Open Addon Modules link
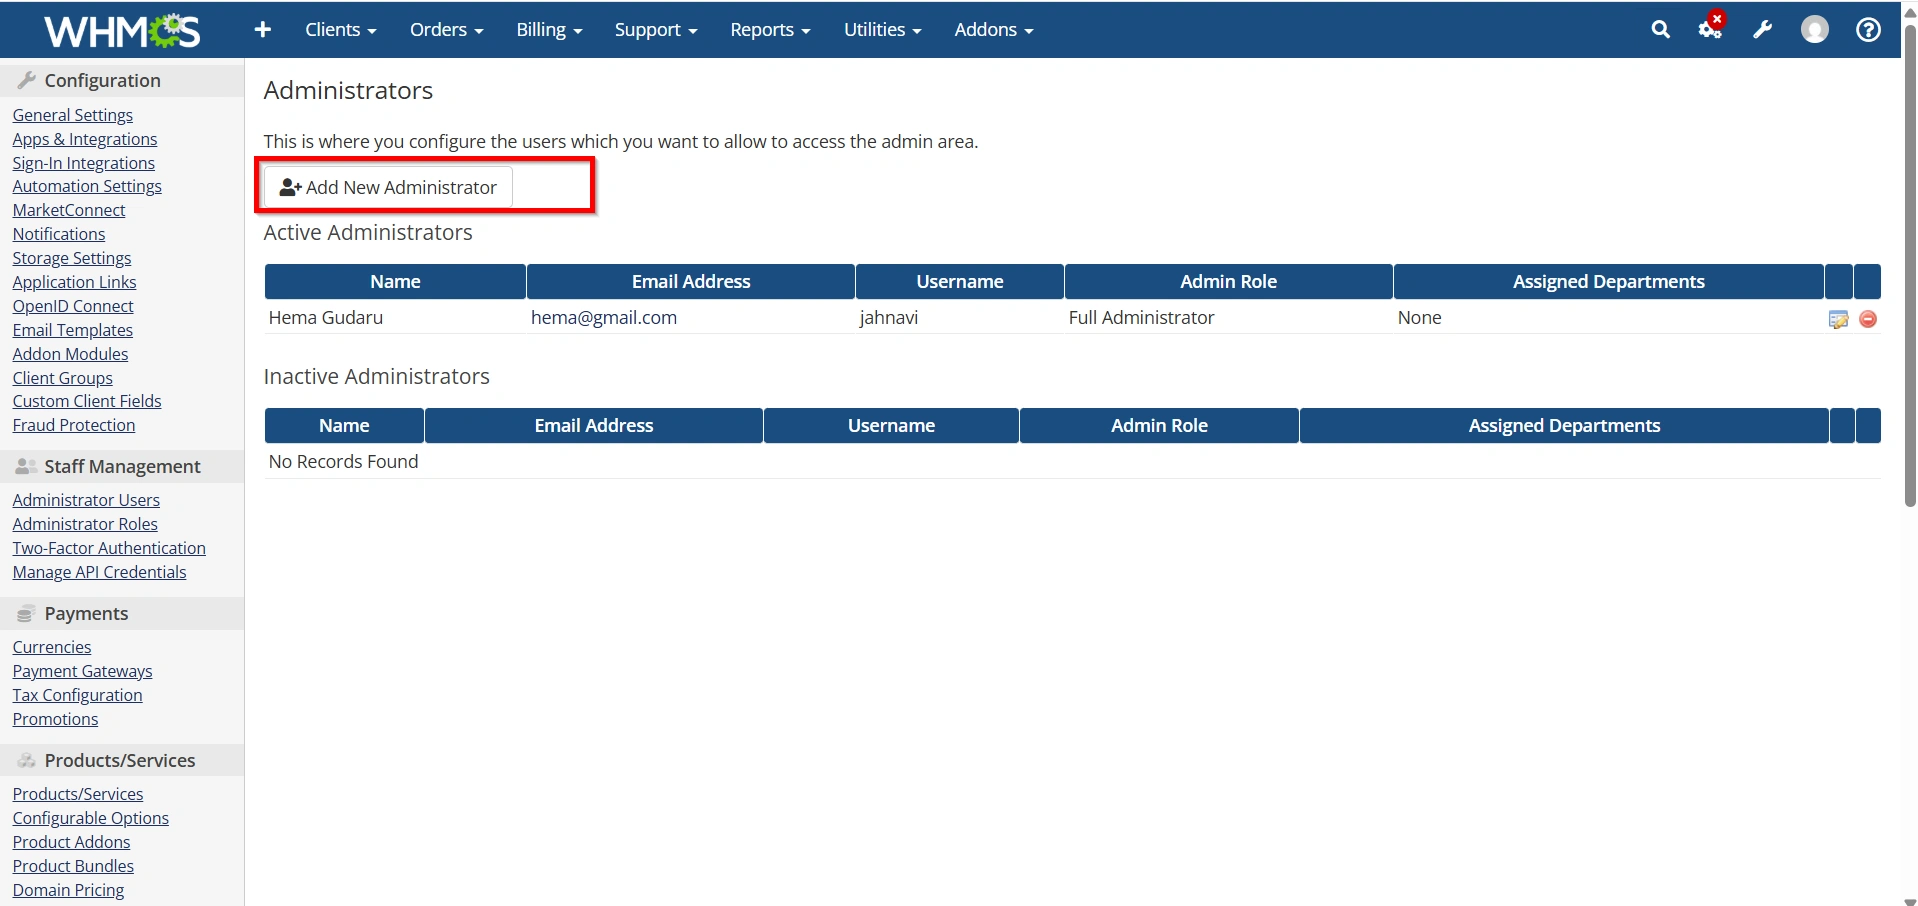1918x906 pixels. [70, 354]
